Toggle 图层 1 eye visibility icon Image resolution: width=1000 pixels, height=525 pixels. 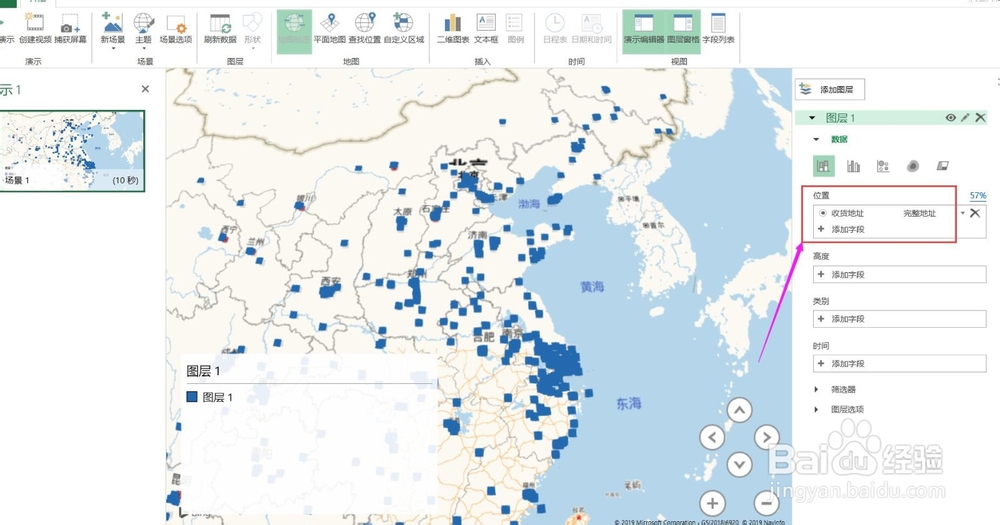tap(950, 118)
